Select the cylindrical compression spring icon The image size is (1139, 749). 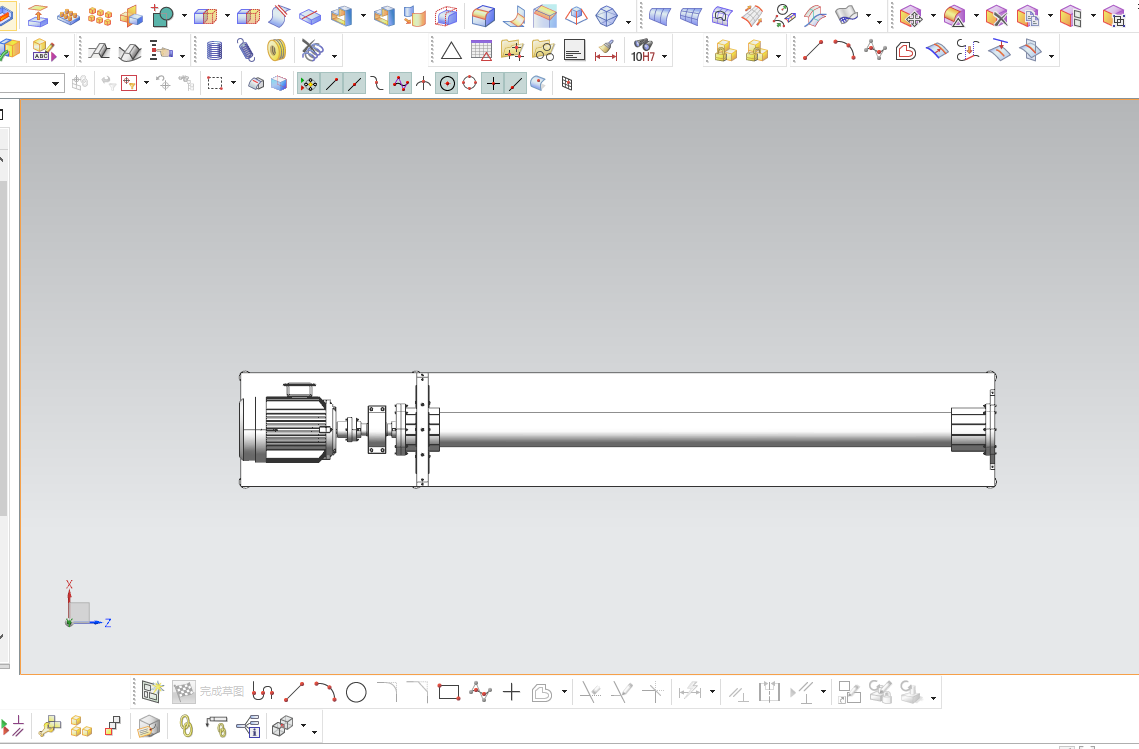214,50
